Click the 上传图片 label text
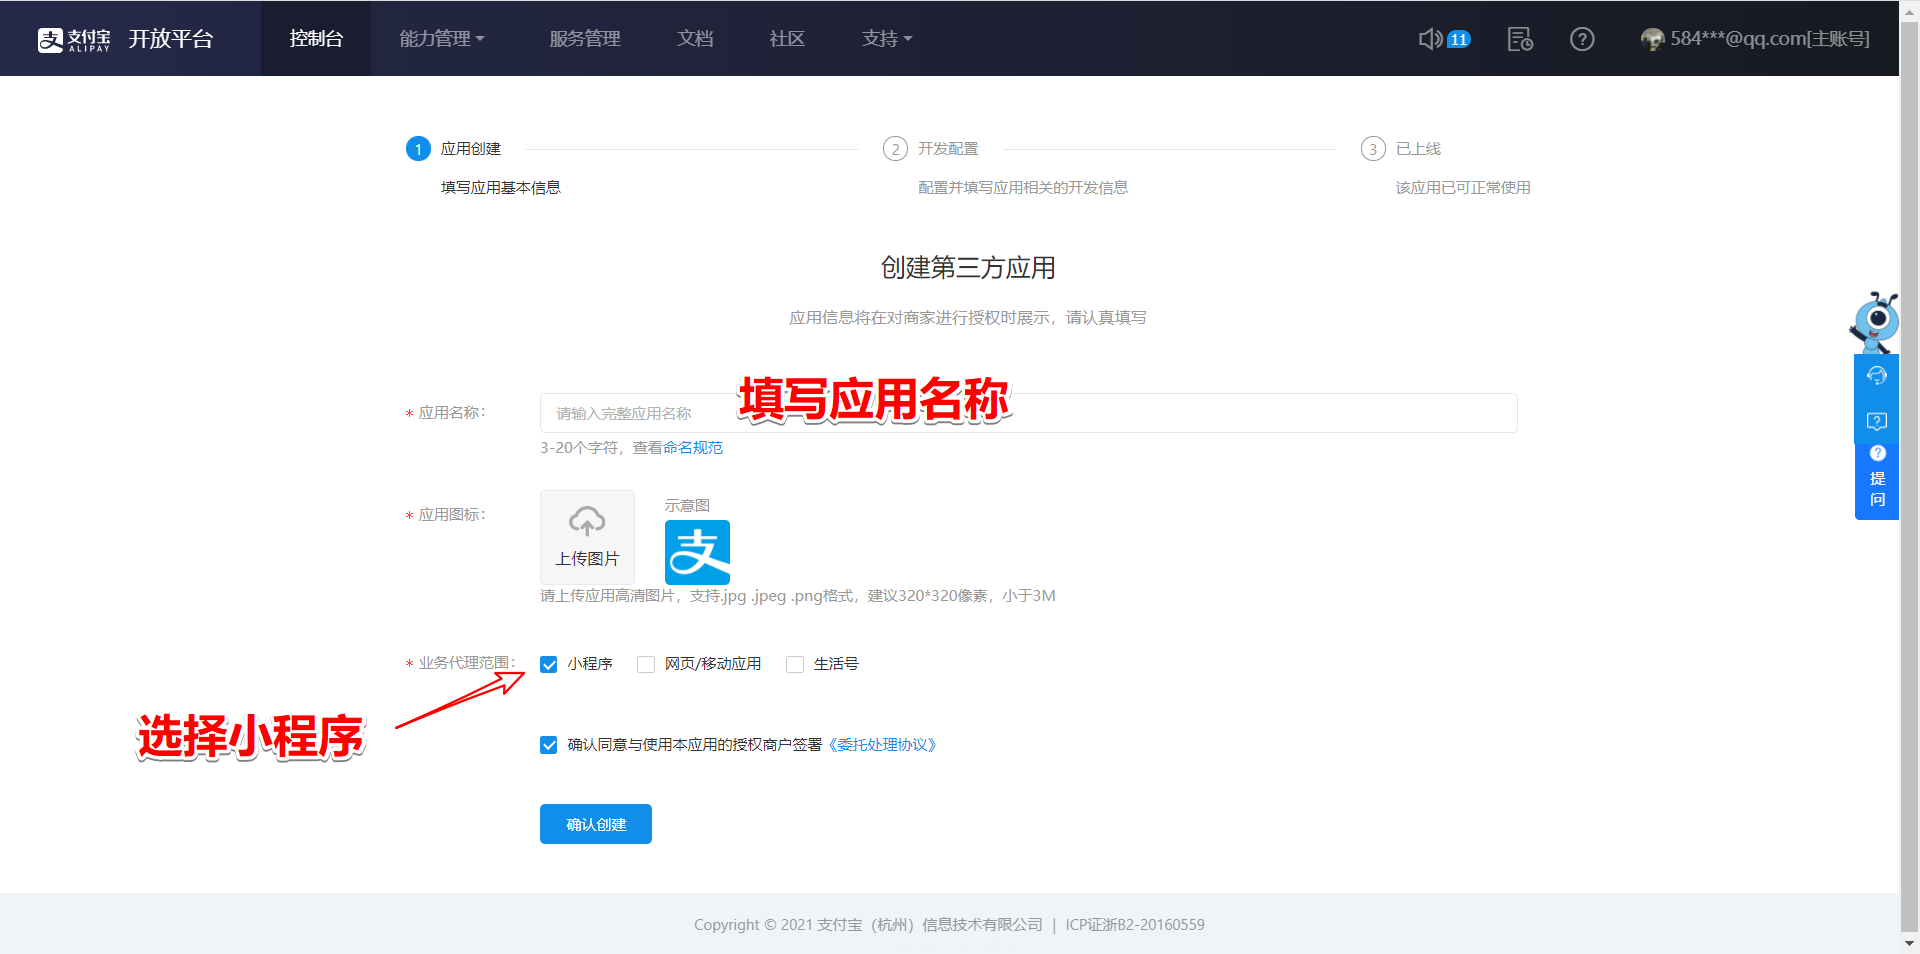The height and width of the screenshot is (954, 1920). click(587, 559)
